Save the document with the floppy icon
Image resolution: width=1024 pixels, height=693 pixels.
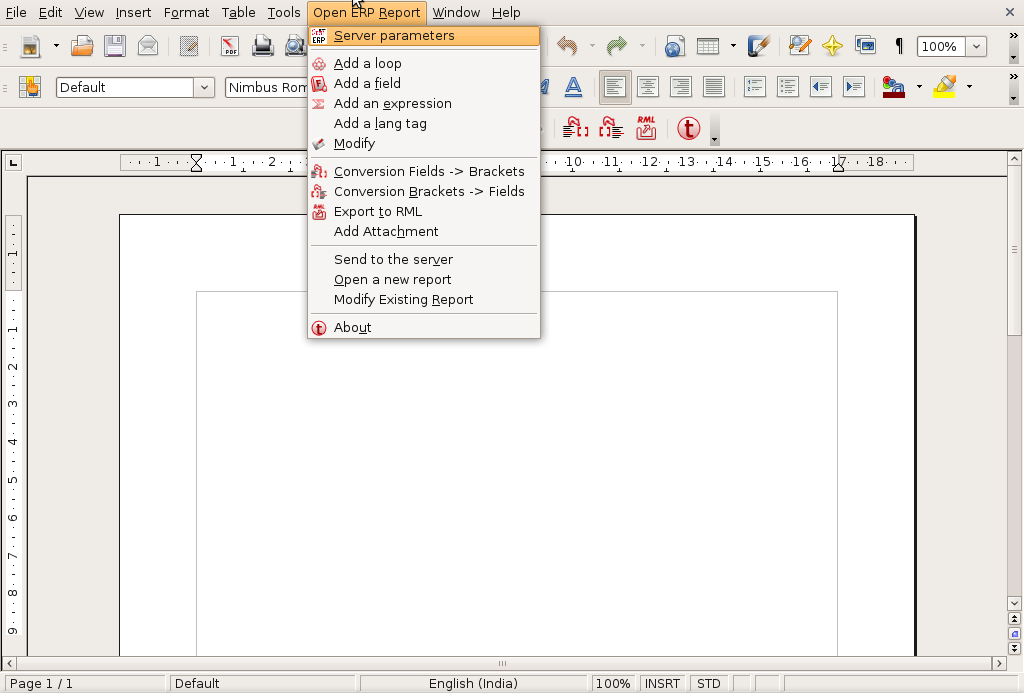tap(115, 46)
